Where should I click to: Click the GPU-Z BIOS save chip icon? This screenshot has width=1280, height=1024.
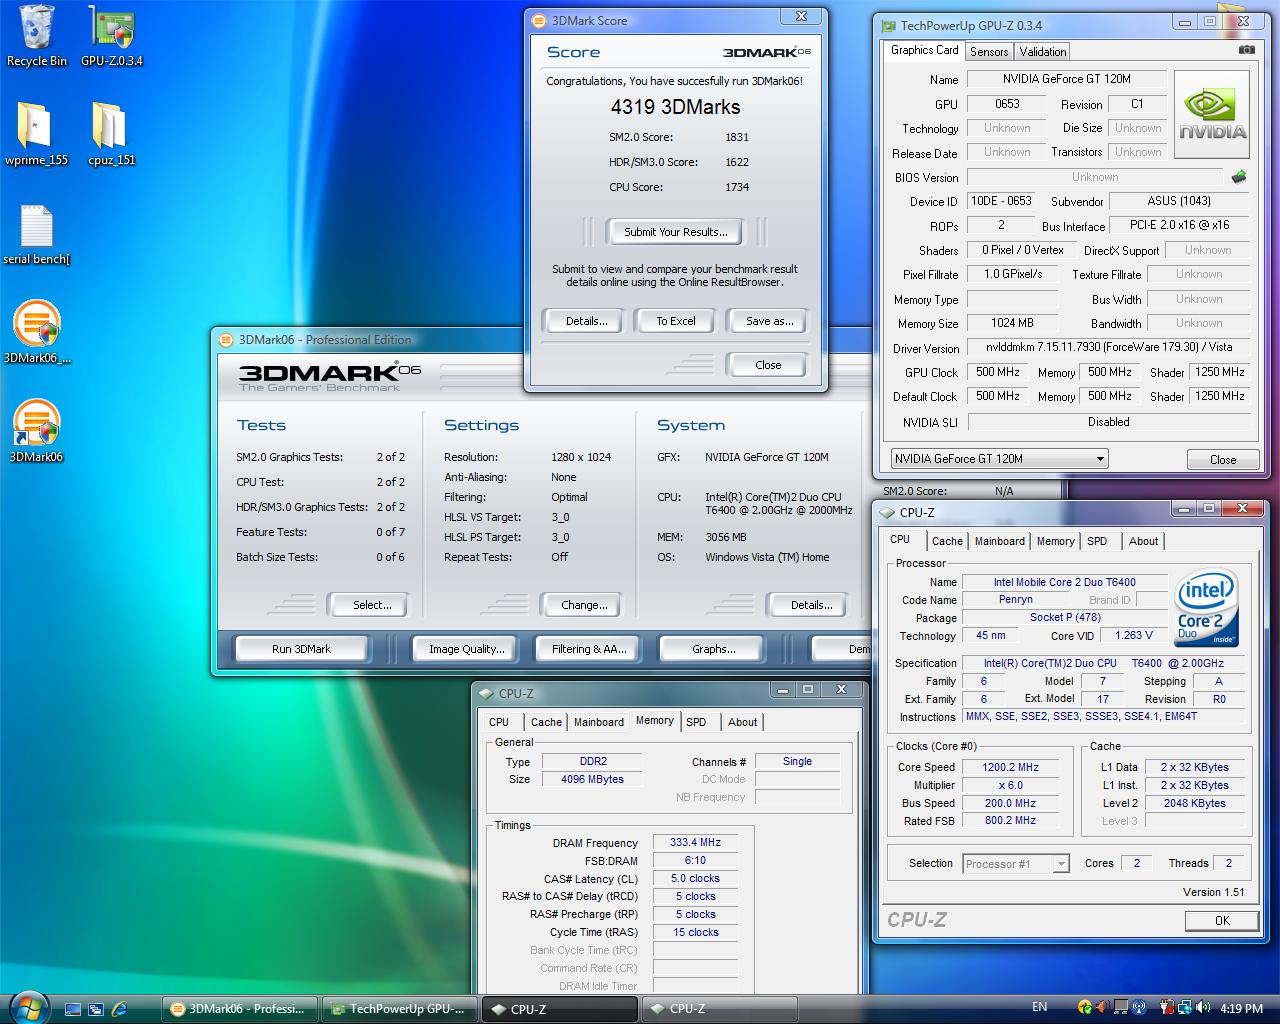coord(1239,177)
